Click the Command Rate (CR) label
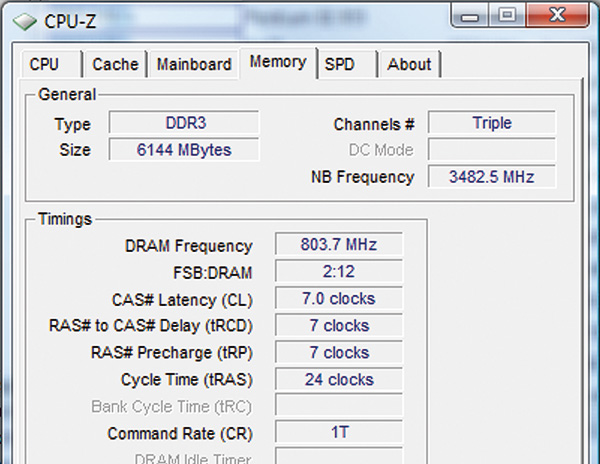Viewport: 600px width, 464px height. tap(180, 434)
